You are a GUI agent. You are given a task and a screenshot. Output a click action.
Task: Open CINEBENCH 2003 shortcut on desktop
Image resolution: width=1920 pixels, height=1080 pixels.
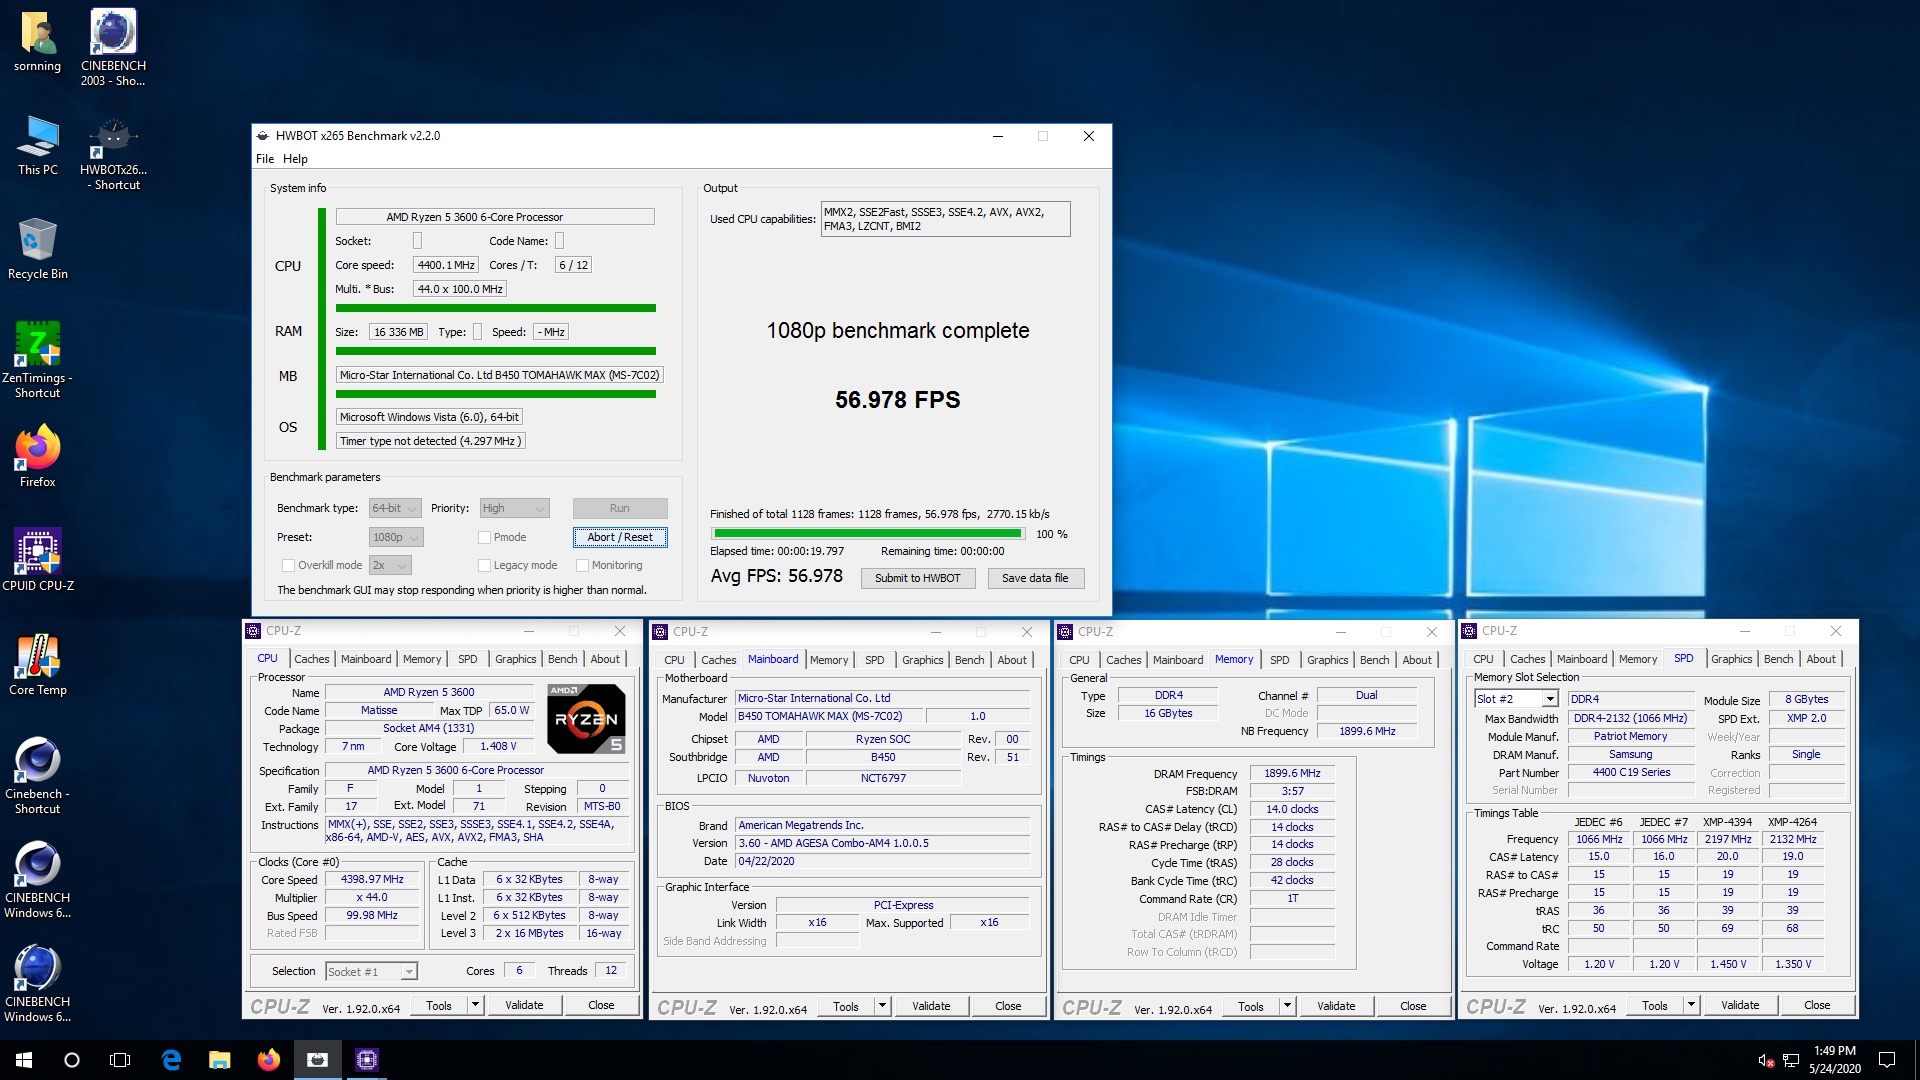113,47
